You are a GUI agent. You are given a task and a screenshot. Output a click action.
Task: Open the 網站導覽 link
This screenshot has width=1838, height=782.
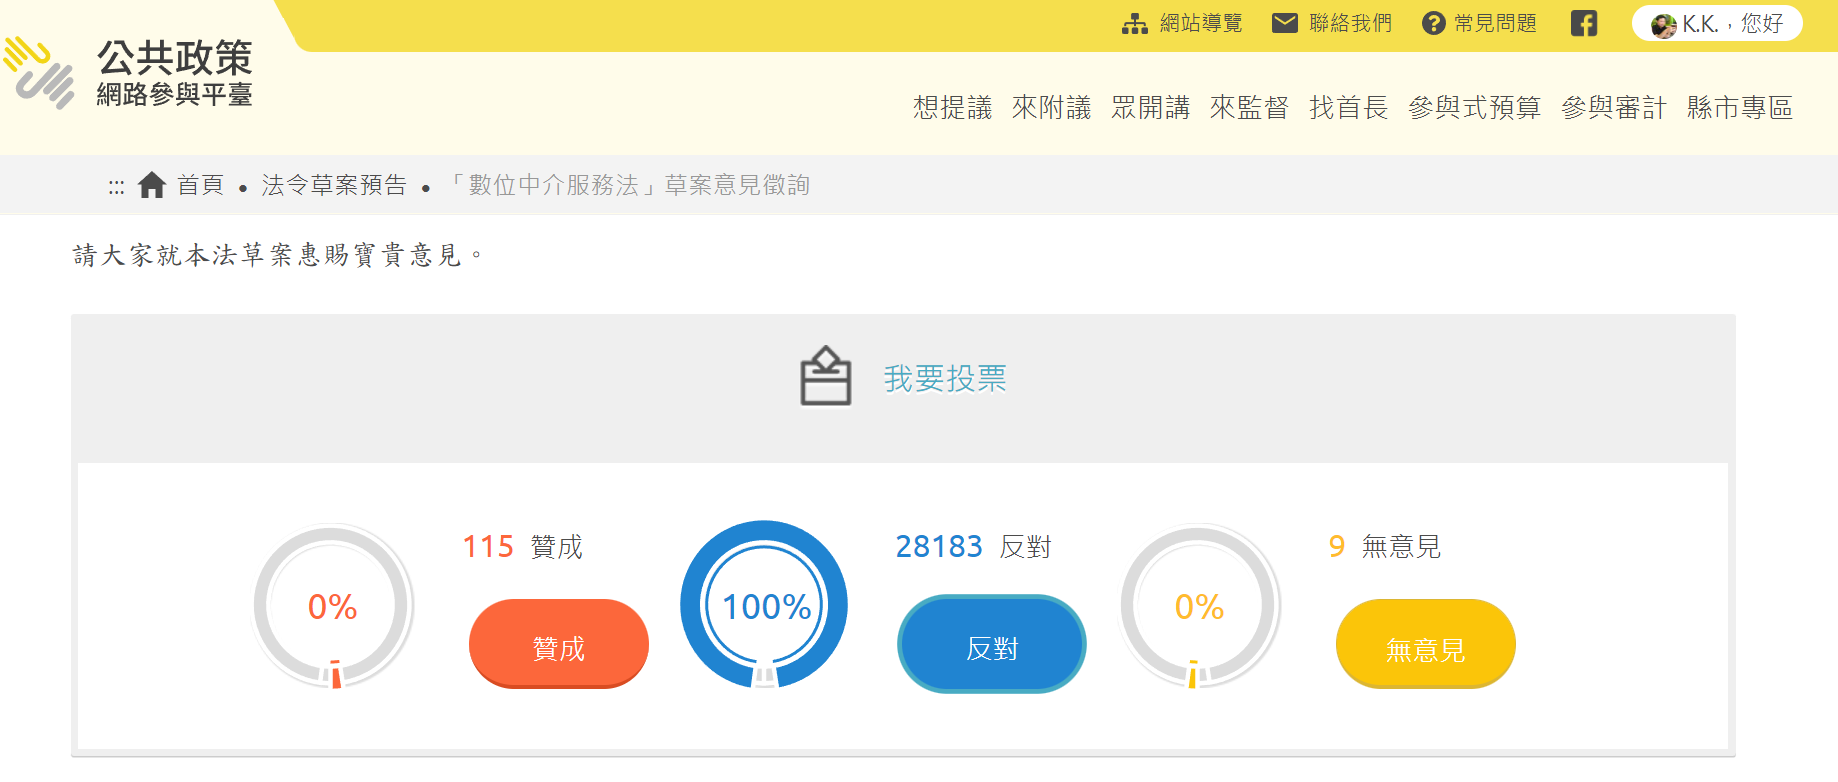coord(1201,23)
